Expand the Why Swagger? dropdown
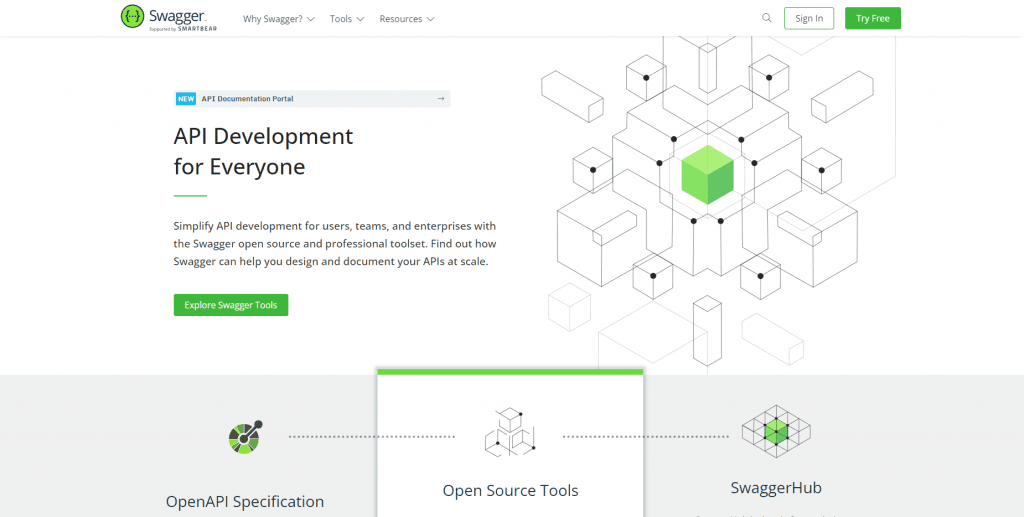1024x517 pixels. point(278,19)
